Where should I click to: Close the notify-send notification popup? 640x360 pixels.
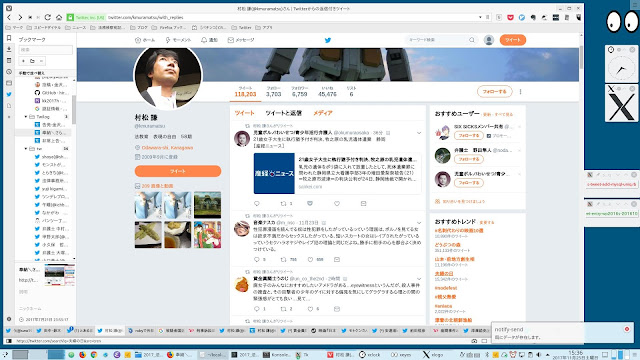627,329
